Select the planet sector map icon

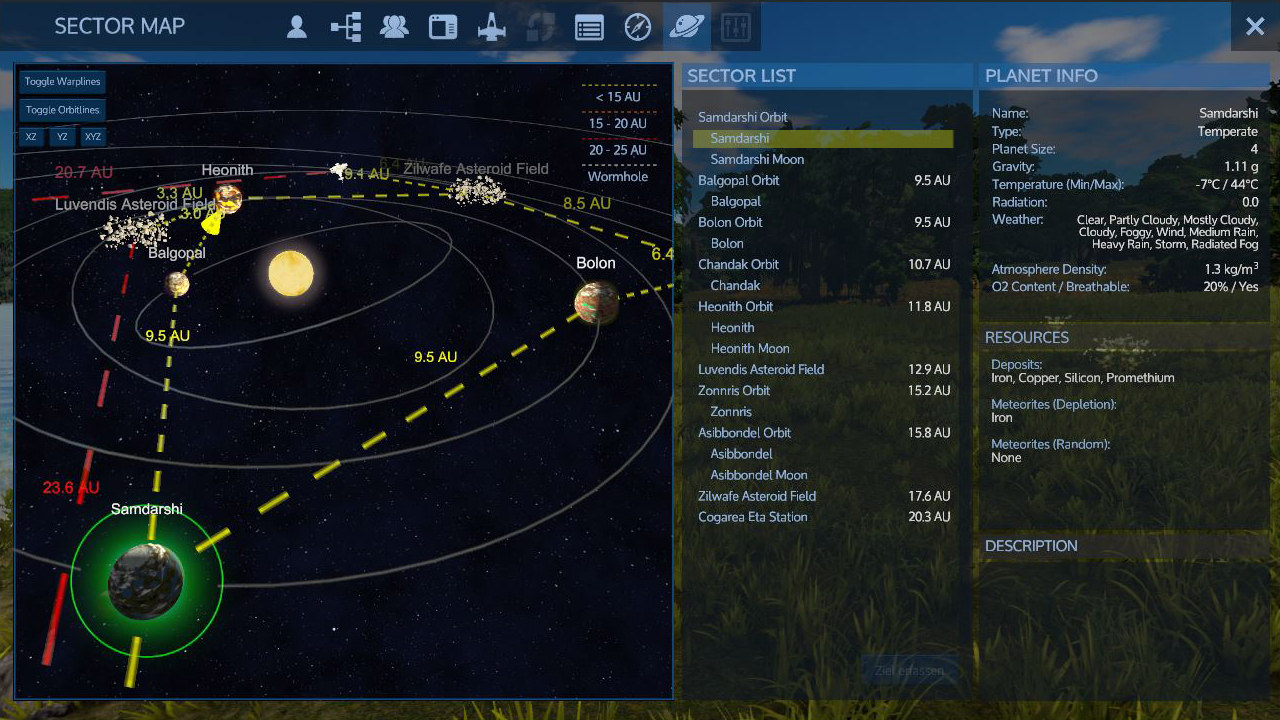(x=687, y=27)
